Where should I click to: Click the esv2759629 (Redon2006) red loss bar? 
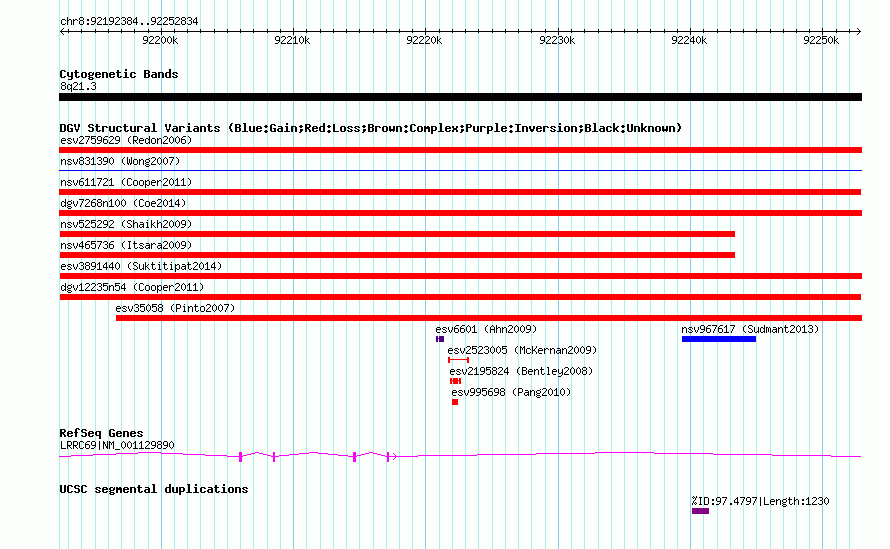pos(460,150)
